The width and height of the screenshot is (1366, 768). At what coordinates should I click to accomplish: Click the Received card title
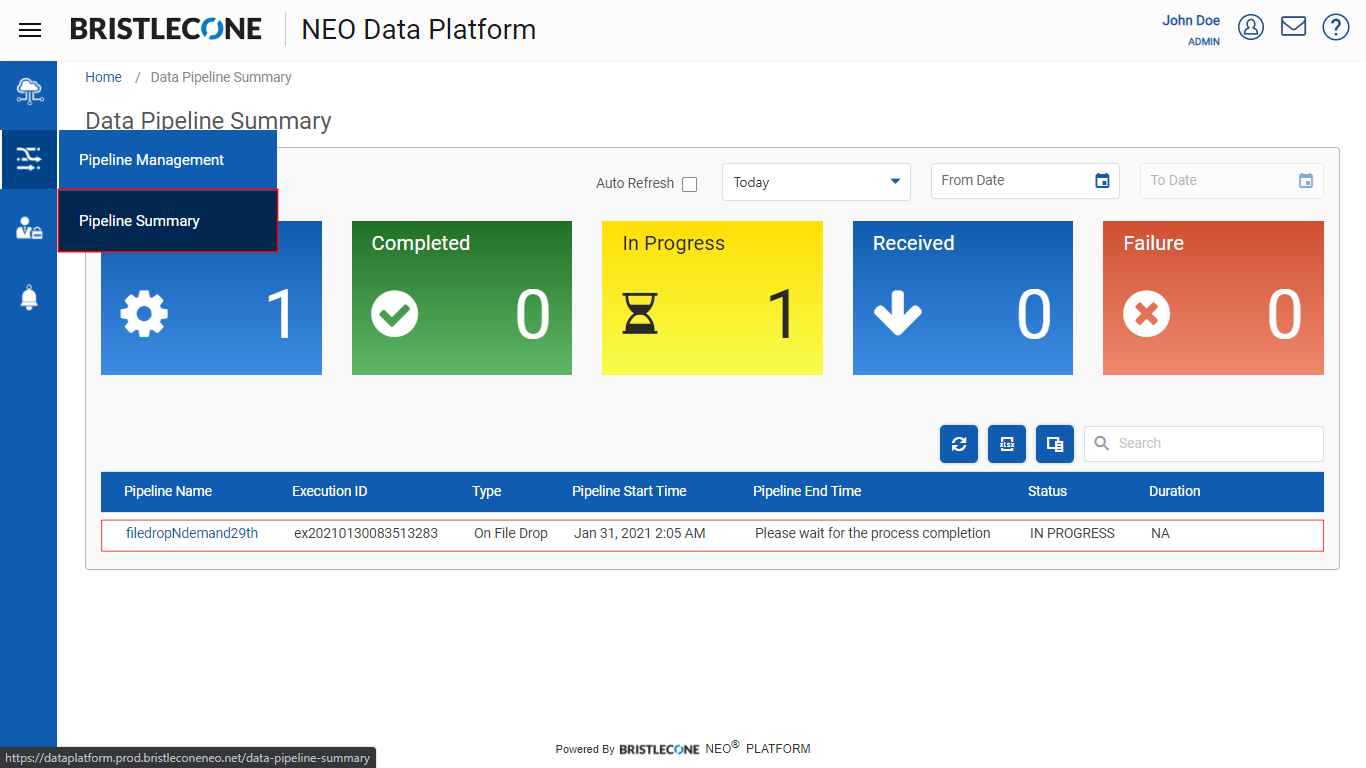click(914, 243)
